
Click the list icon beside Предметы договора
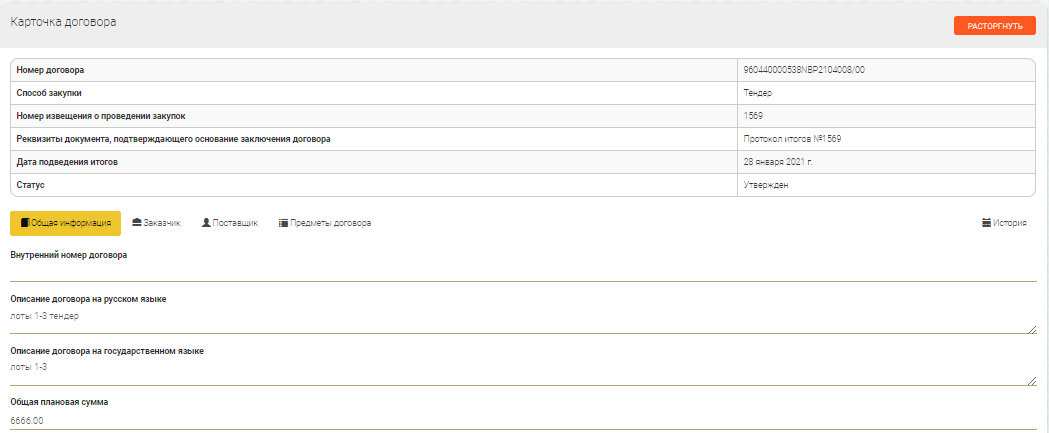283,223
